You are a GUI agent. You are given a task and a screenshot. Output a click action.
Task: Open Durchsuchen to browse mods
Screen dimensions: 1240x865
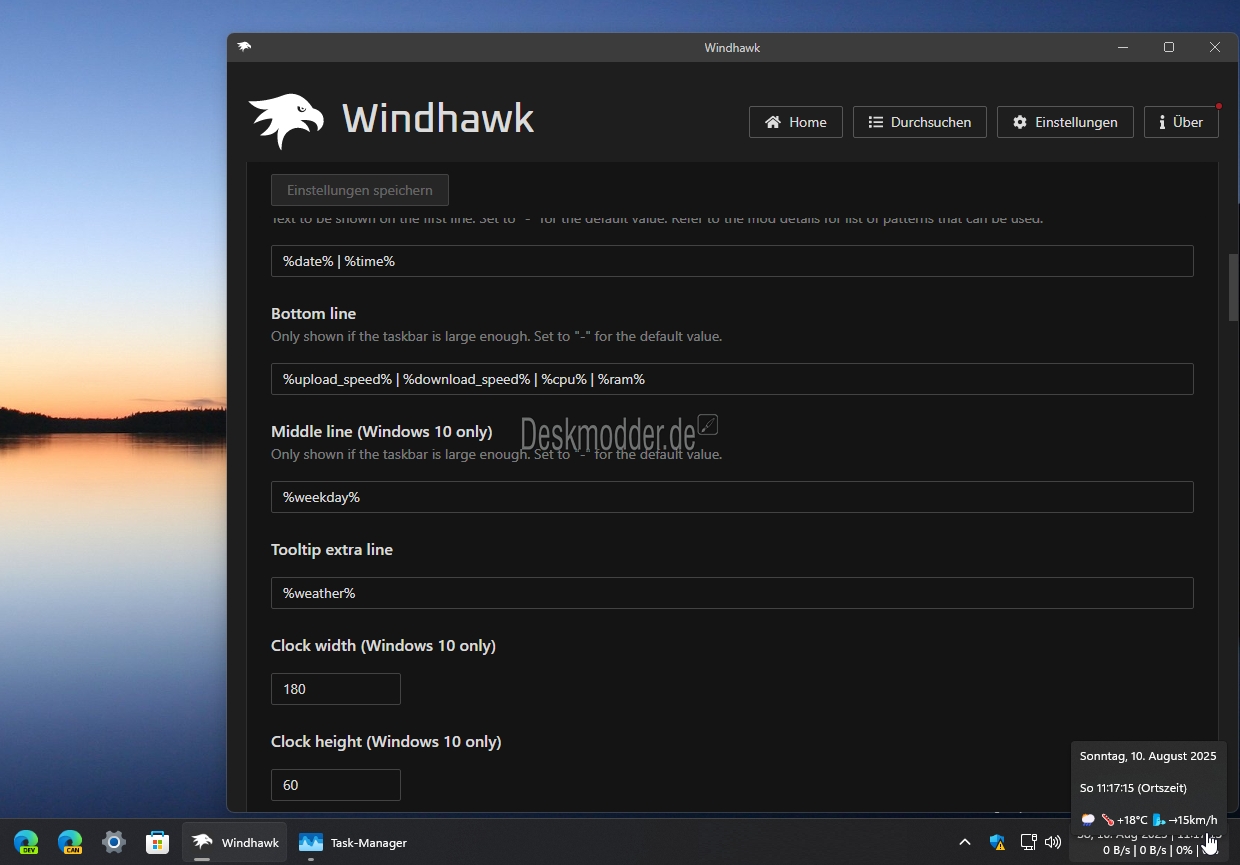click(919, 122)
